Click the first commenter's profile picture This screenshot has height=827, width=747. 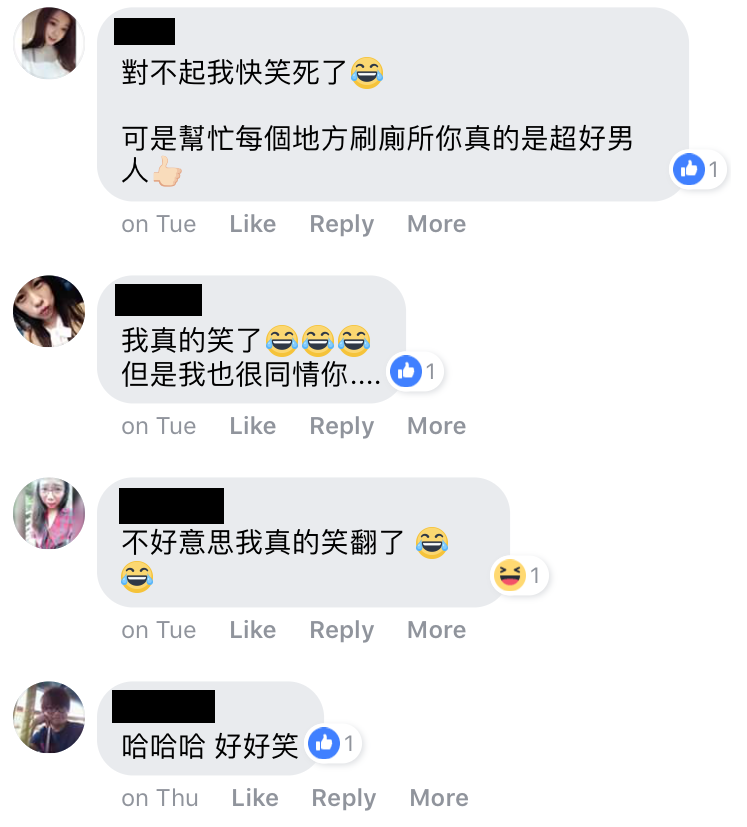49,43
